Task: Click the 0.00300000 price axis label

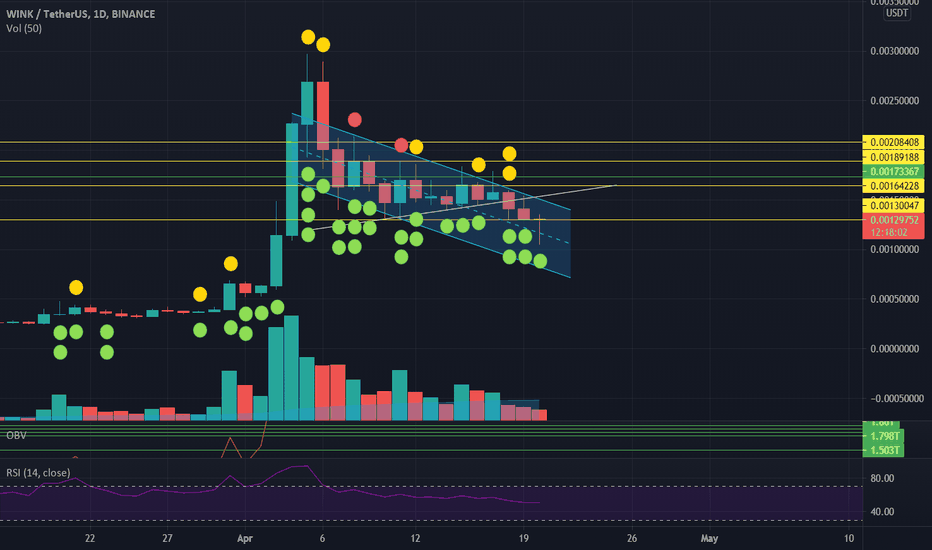Action: point(894,51)
